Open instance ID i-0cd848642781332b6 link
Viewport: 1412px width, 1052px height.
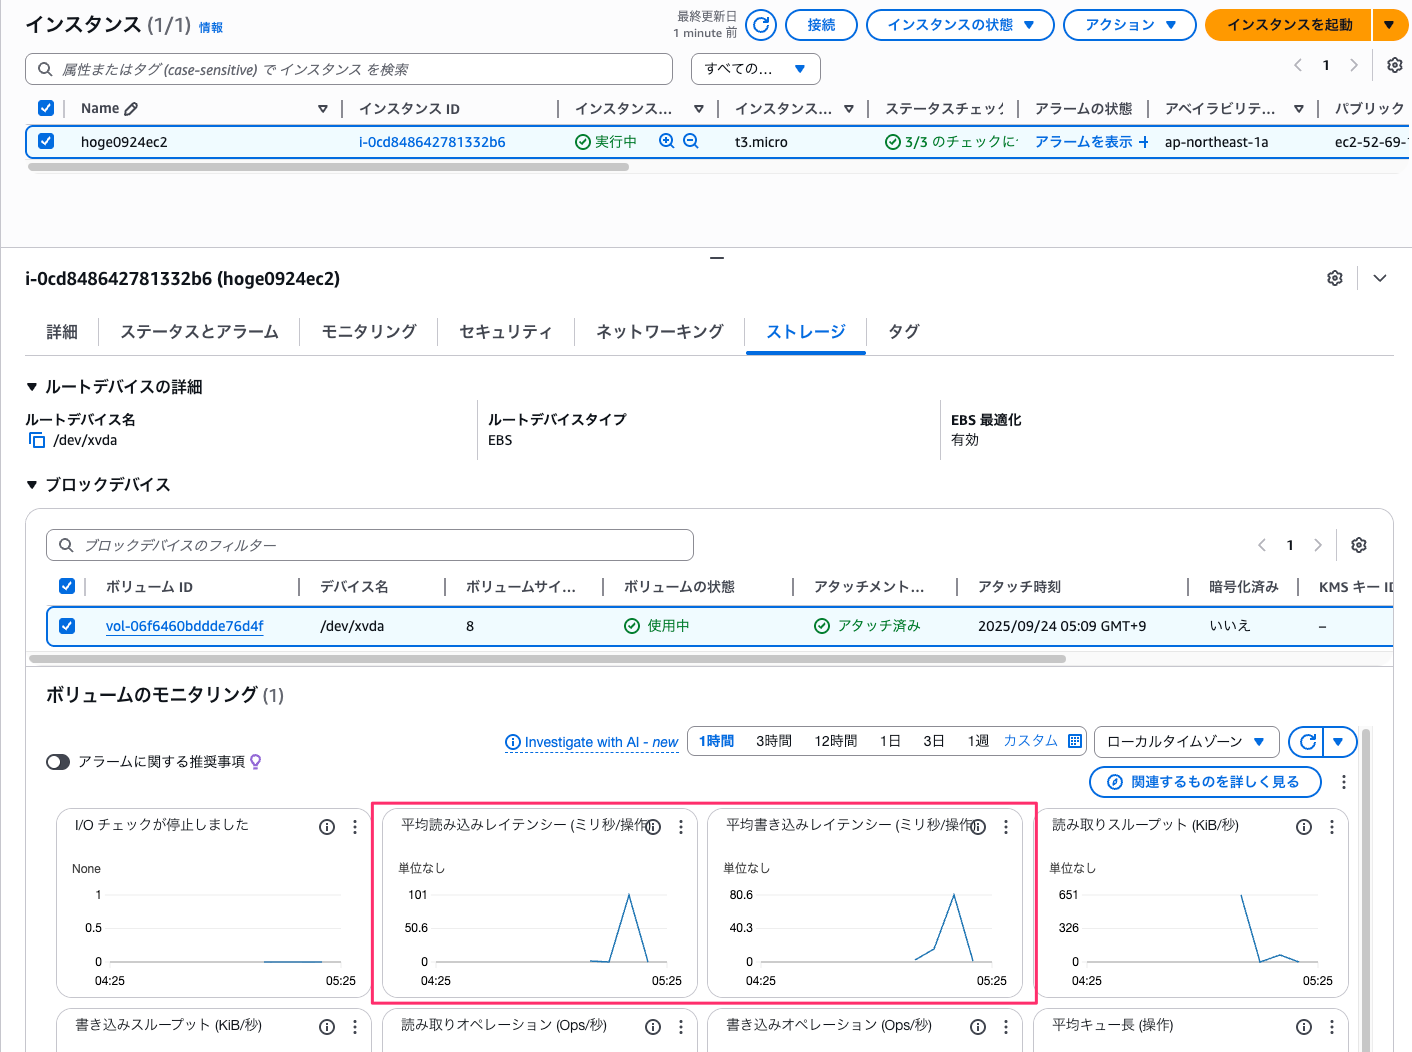pyautogui.click(x=432, y=142)
